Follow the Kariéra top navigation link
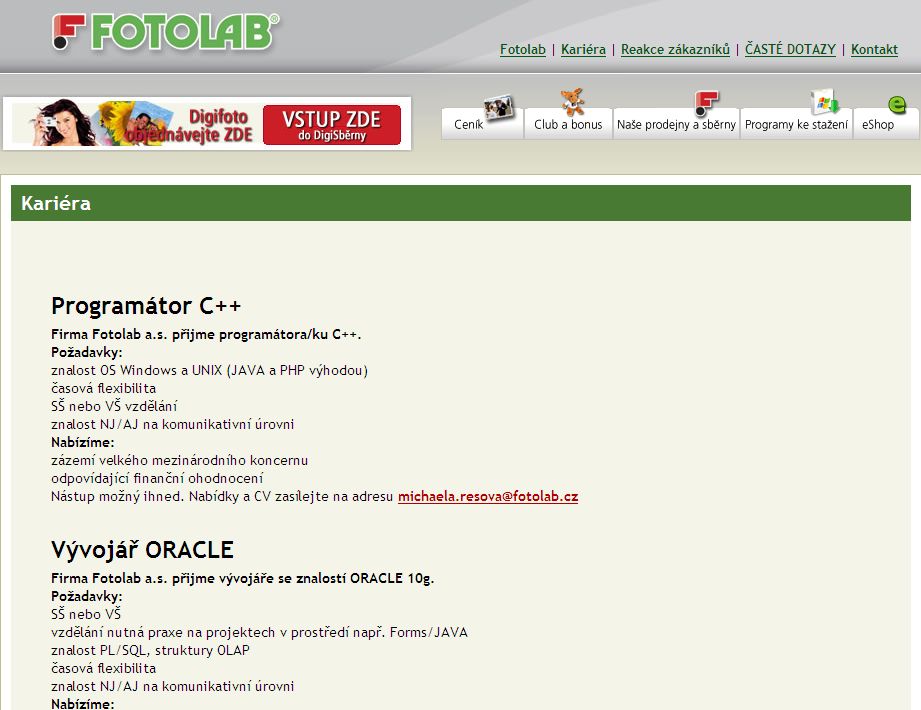This screenshot has width=921, height=710. pyautogui.click(x=583, y=49)
